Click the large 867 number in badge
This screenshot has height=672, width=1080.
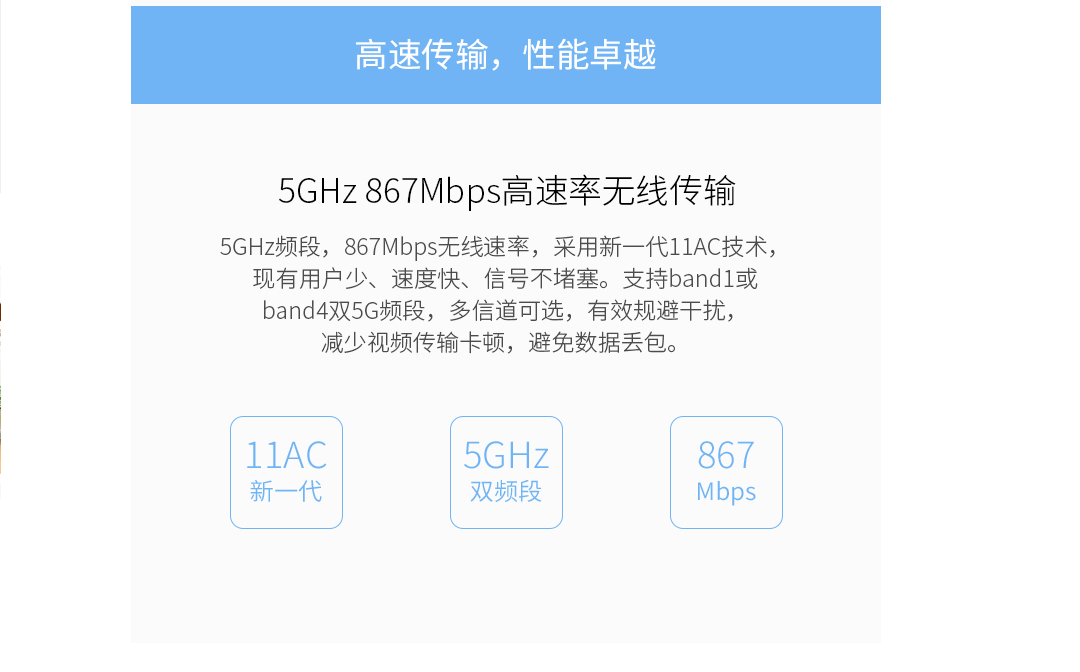(x=726, y=455)
